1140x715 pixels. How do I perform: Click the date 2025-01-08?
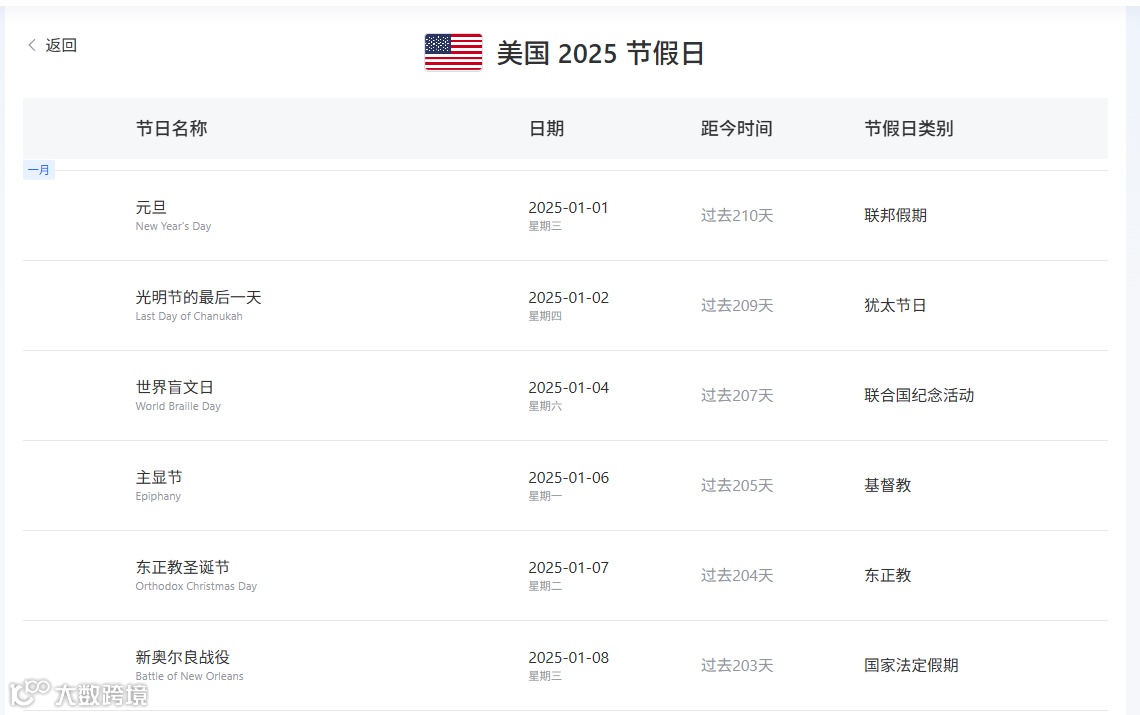tap(569, 658)
